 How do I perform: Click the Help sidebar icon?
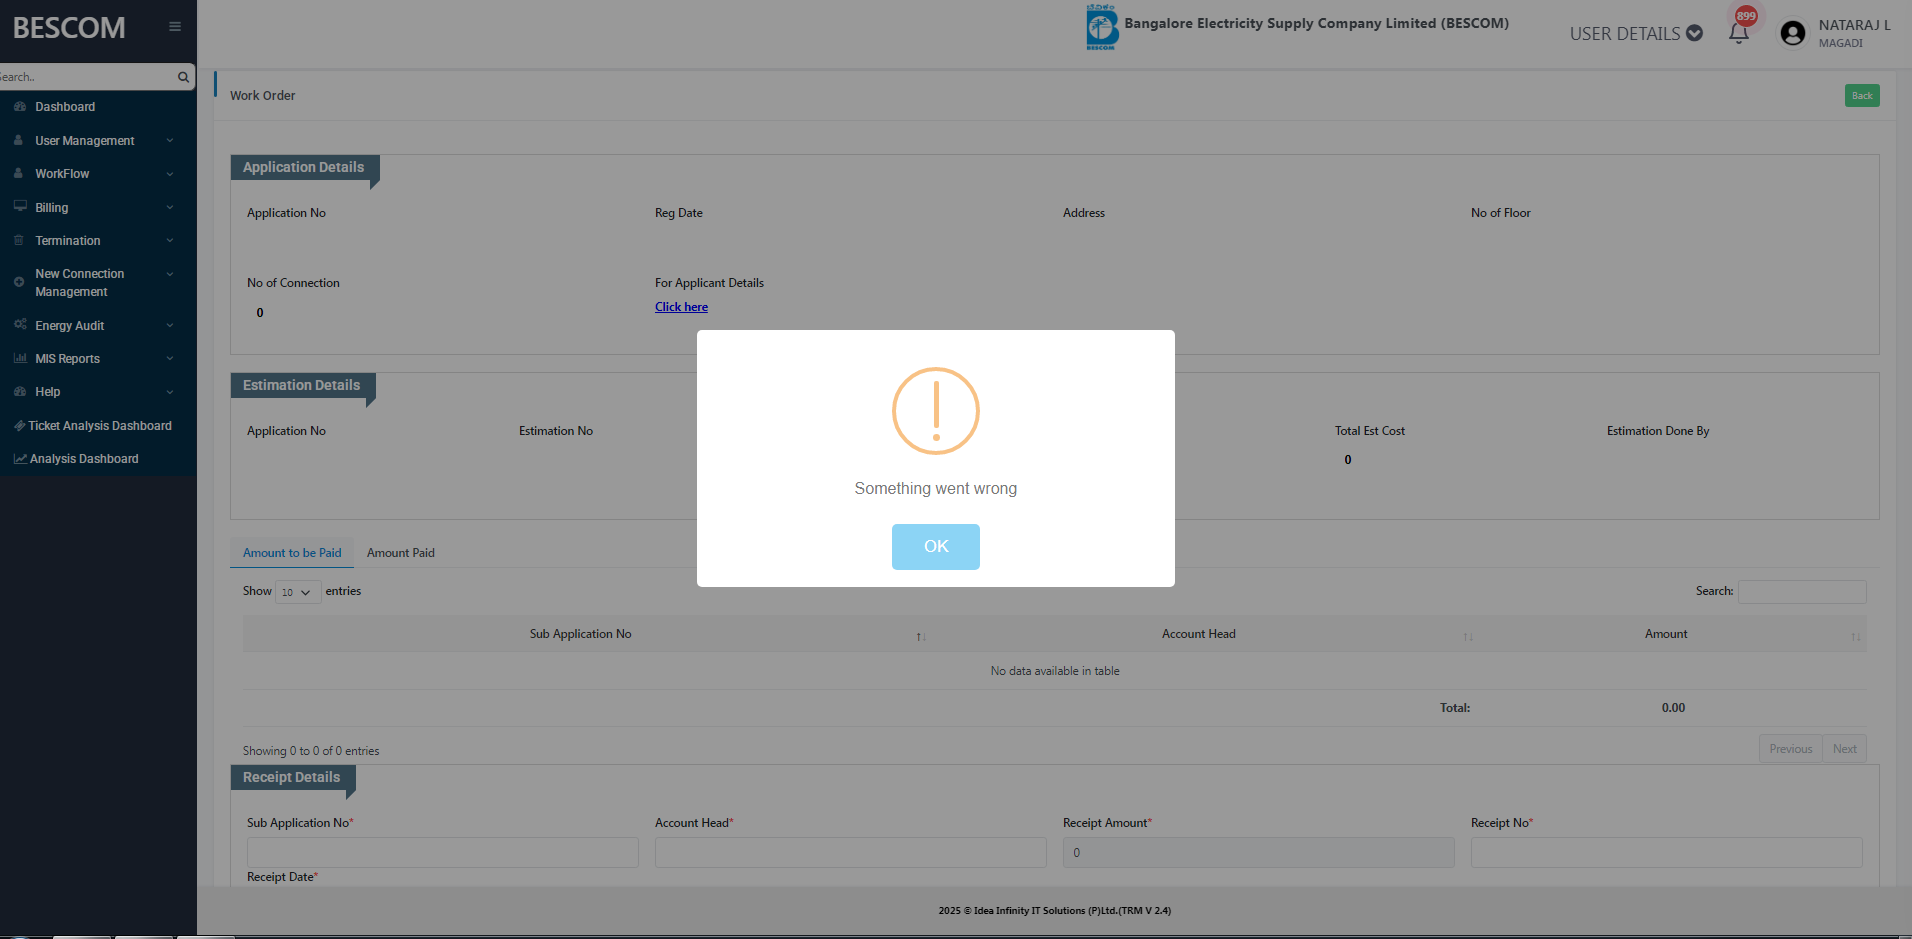pyautogui.click(x=20, y=392)
